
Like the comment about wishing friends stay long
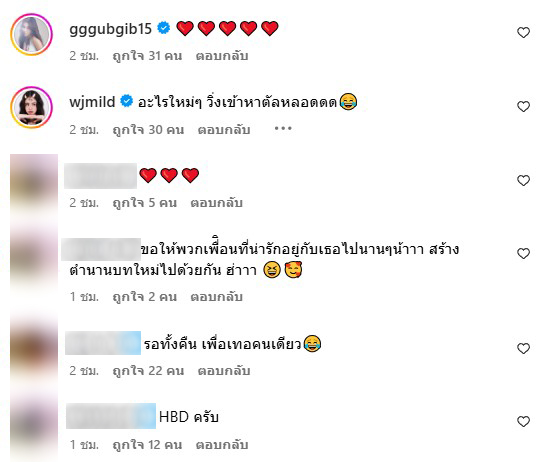tap(523, 254)
